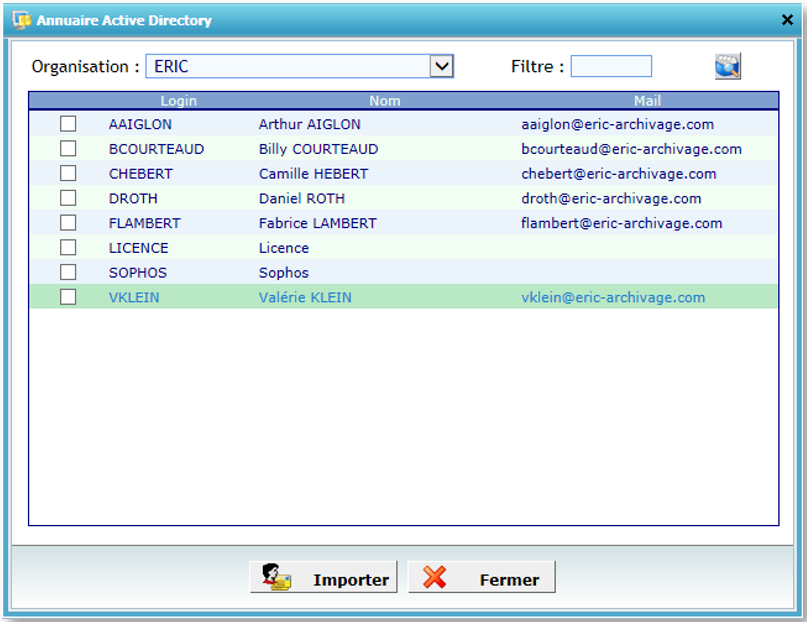Enable the checkbox beside DROTH

pyautogui.click(x=68, y=198)
